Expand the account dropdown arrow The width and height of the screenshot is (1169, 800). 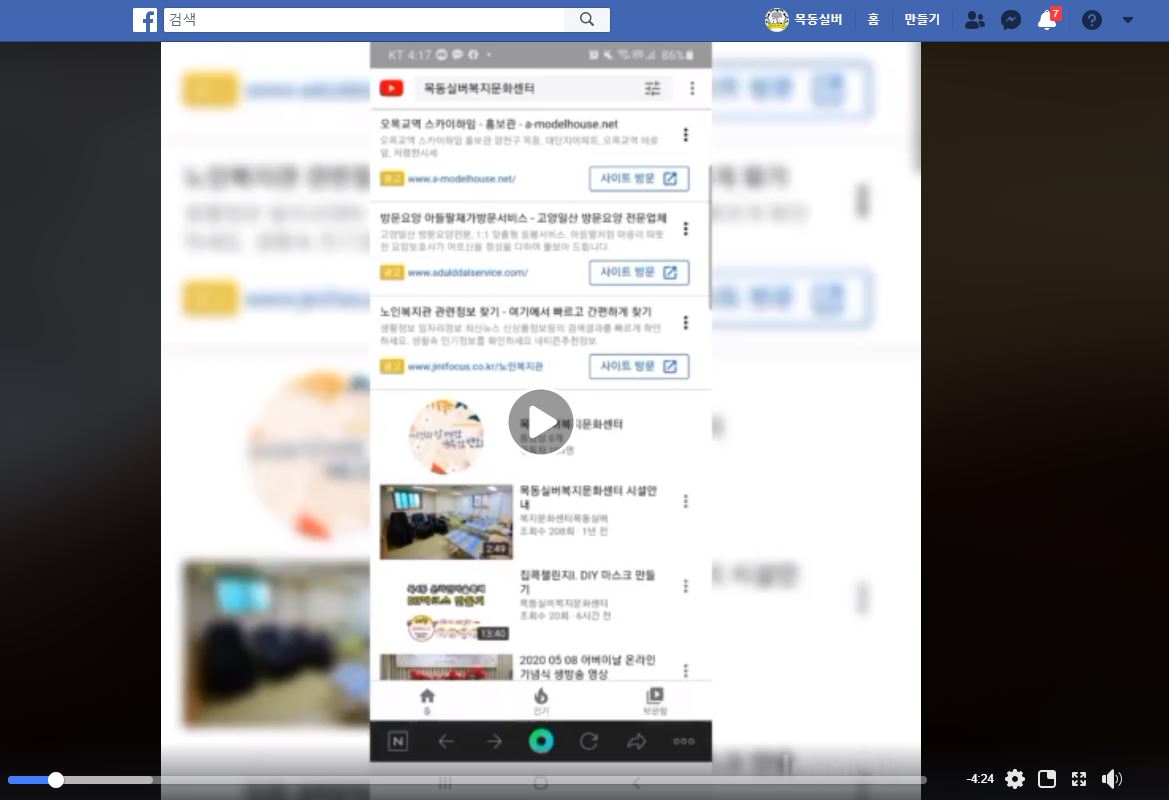pyautogui.click(x=1129, y=20)
